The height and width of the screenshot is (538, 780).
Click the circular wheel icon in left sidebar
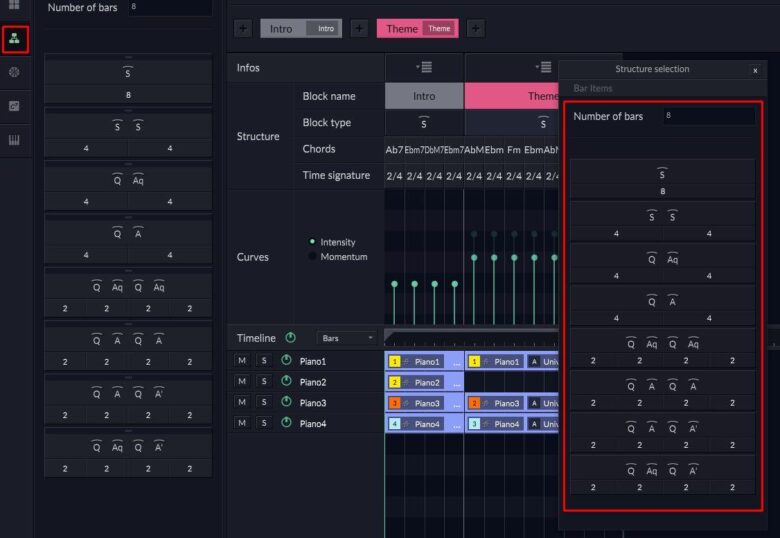pyautogui.click(x=15, y=72)
